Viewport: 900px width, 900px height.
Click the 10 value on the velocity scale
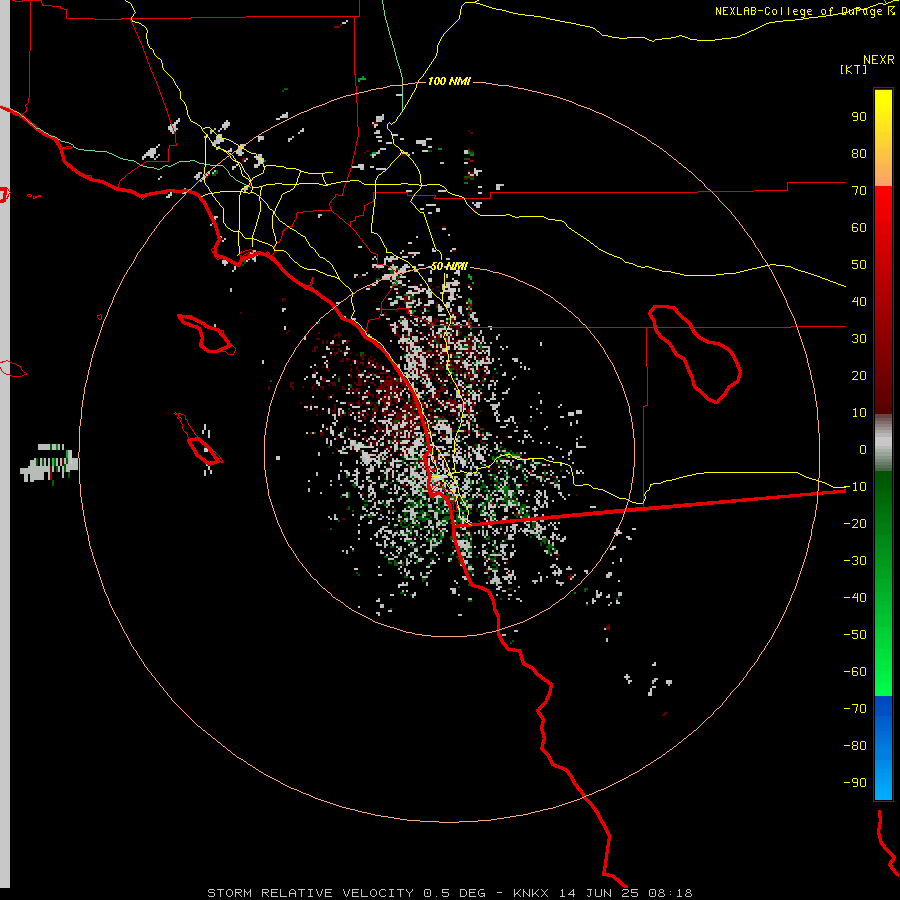coord(859,413)
